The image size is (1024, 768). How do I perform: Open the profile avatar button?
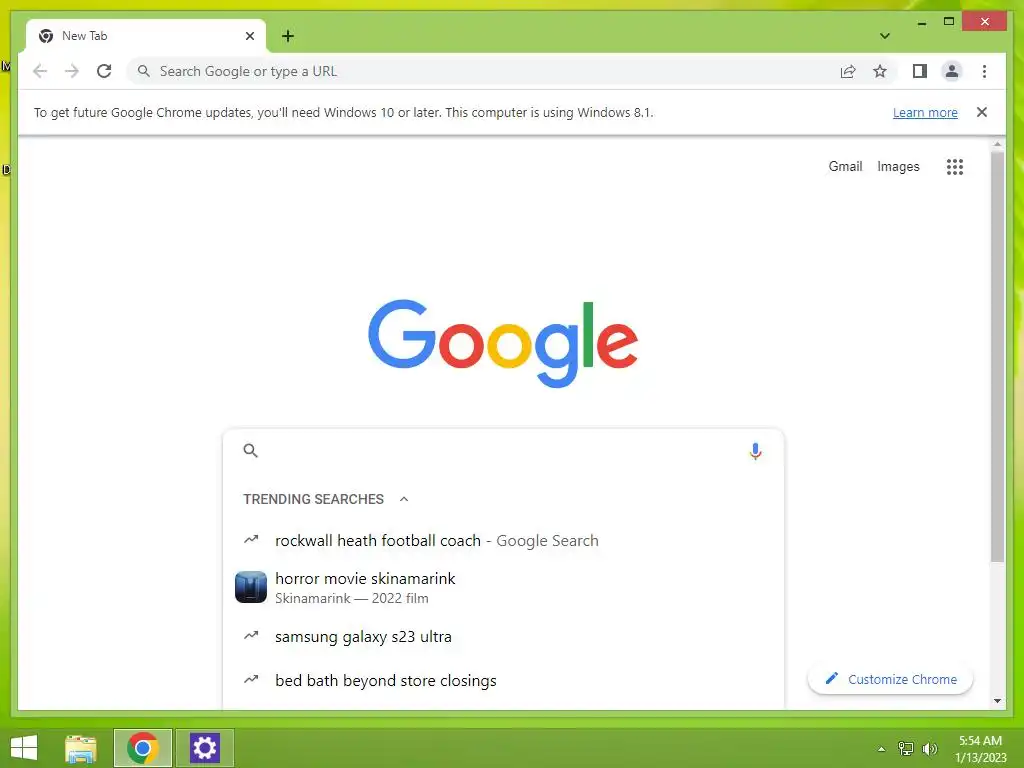pyautogui.click(x=952, y=71)
